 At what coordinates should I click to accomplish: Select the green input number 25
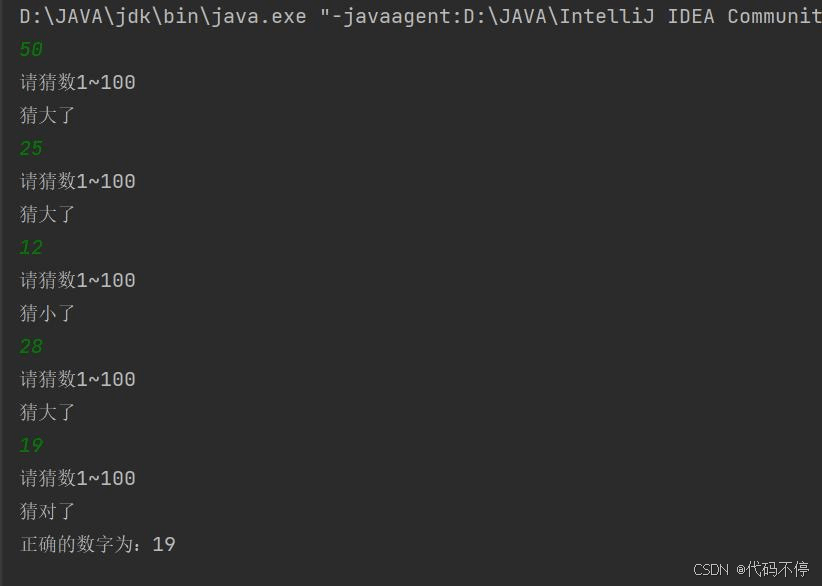point(31,149)
